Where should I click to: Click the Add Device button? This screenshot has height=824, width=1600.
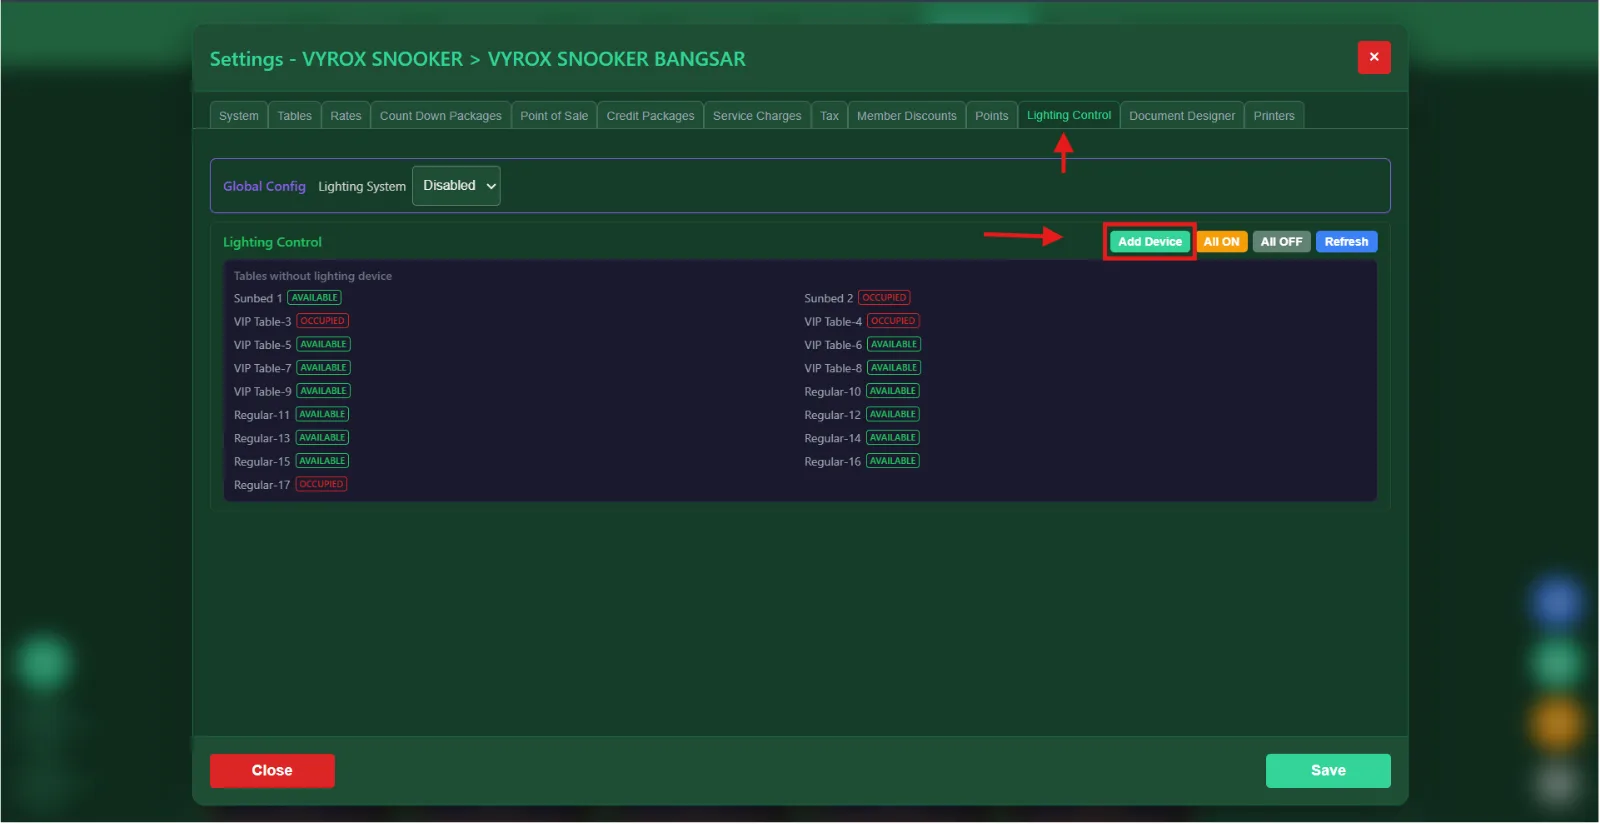[x=1150, y=242]
